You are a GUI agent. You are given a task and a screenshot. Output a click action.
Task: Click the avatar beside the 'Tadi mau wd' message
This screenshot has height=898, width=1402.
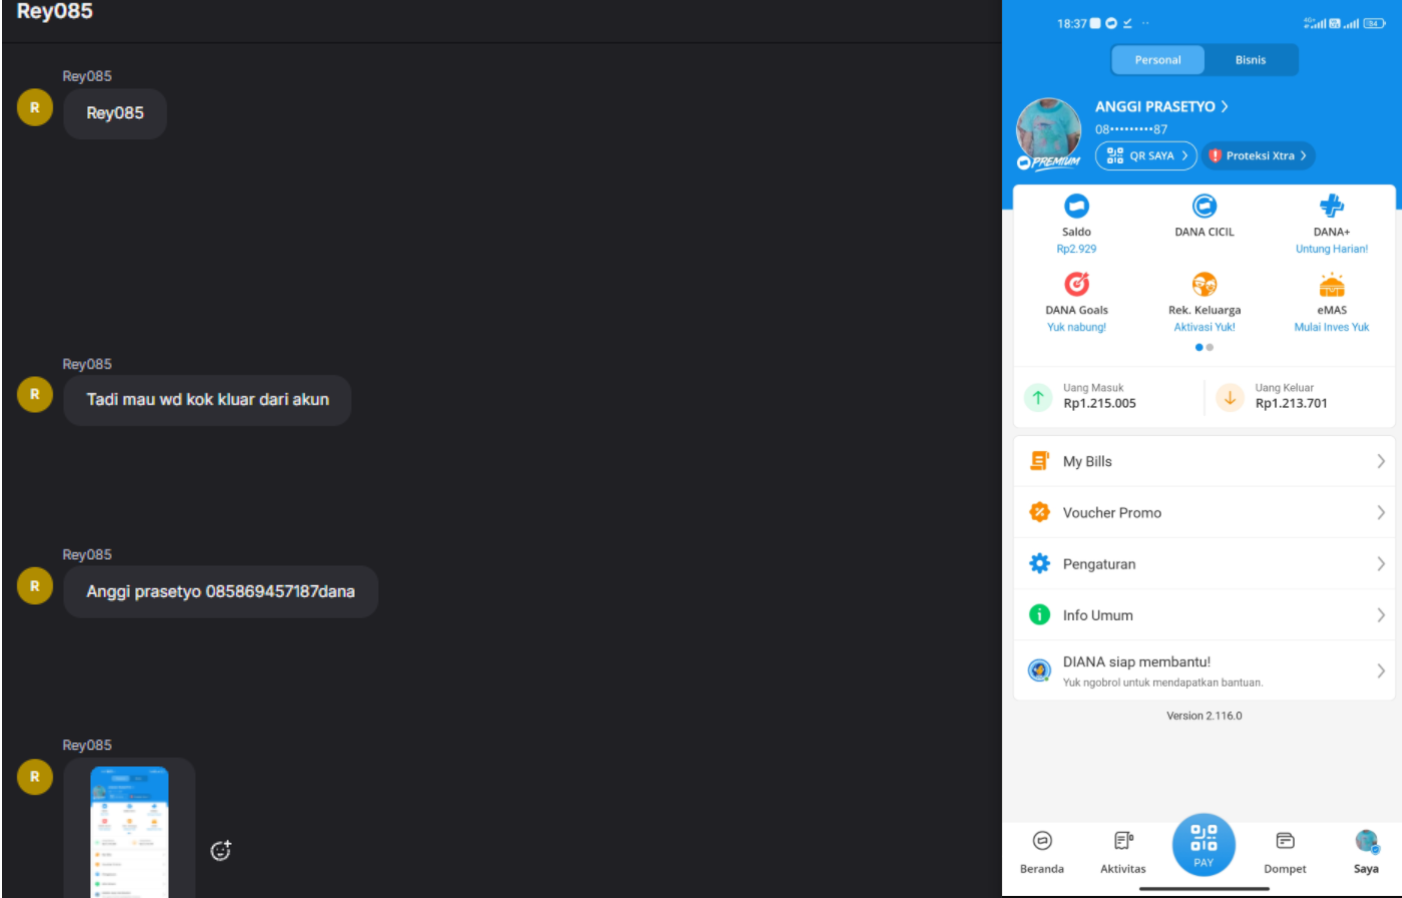click(35, 395)
